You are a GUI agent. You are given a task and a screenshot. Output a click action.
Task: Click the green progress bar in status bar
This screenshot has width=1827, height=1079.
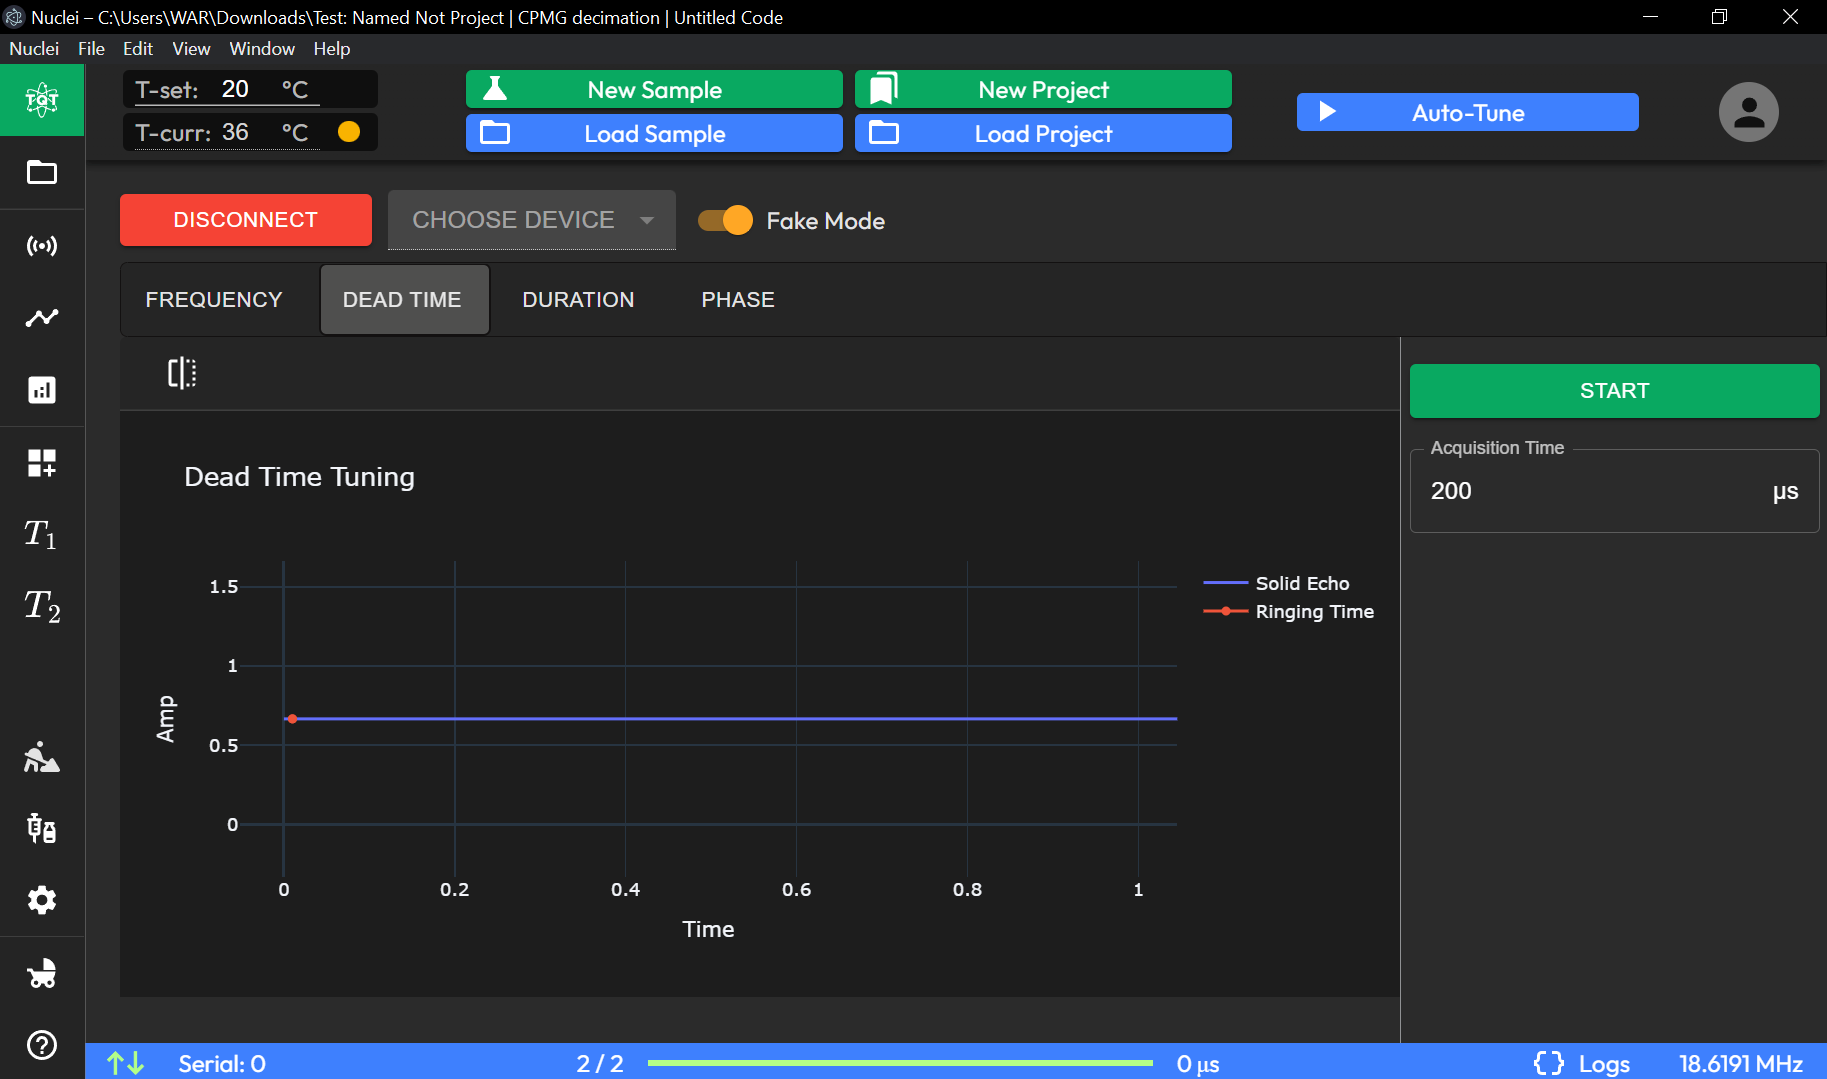900,1063
